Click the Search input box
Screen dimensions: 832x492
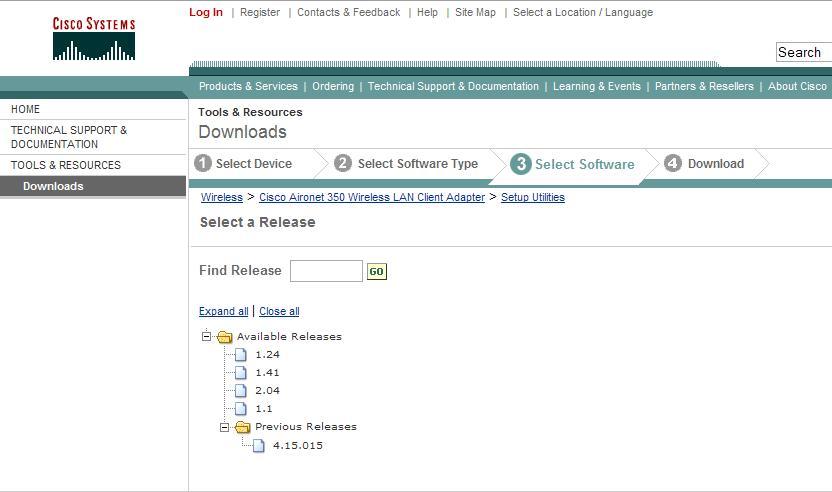tap(803, 52)
